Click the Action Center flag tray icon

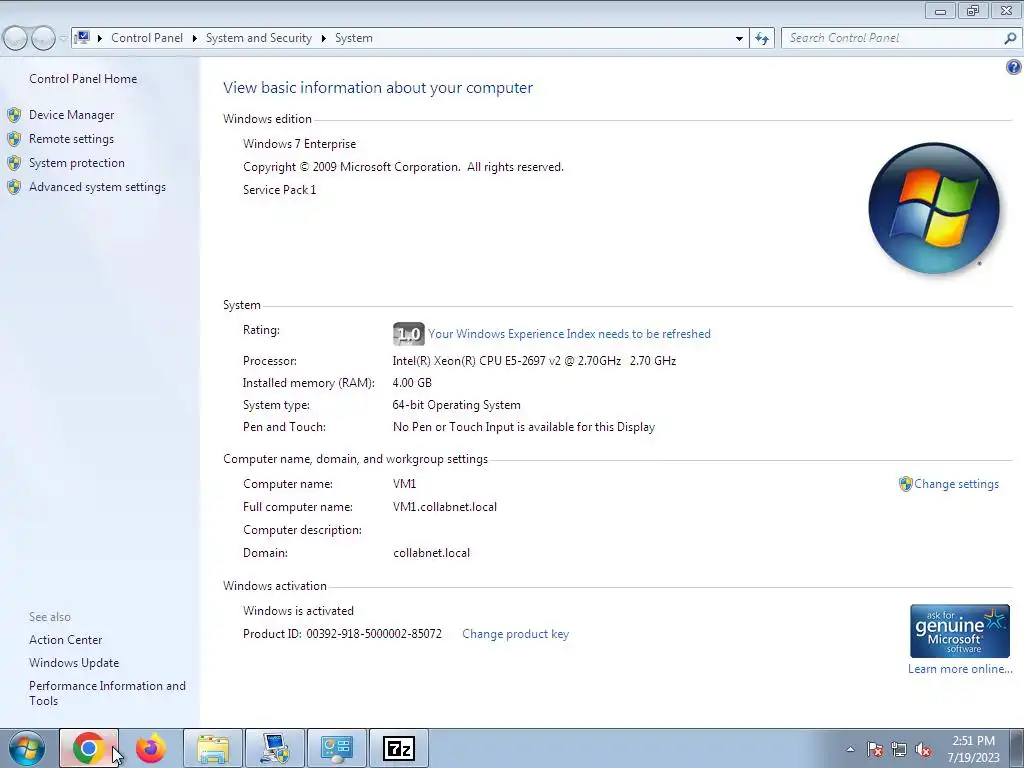pyautogui.click(x=875, y=749)
